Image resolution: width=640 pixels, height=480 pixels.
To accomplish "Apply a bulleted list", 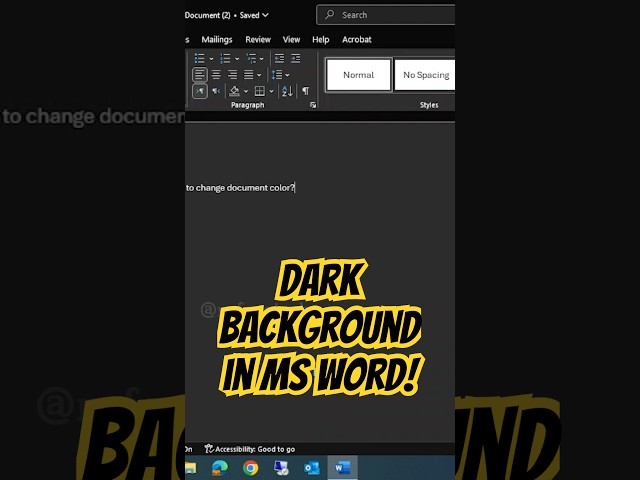I will (x=200, y=58).
